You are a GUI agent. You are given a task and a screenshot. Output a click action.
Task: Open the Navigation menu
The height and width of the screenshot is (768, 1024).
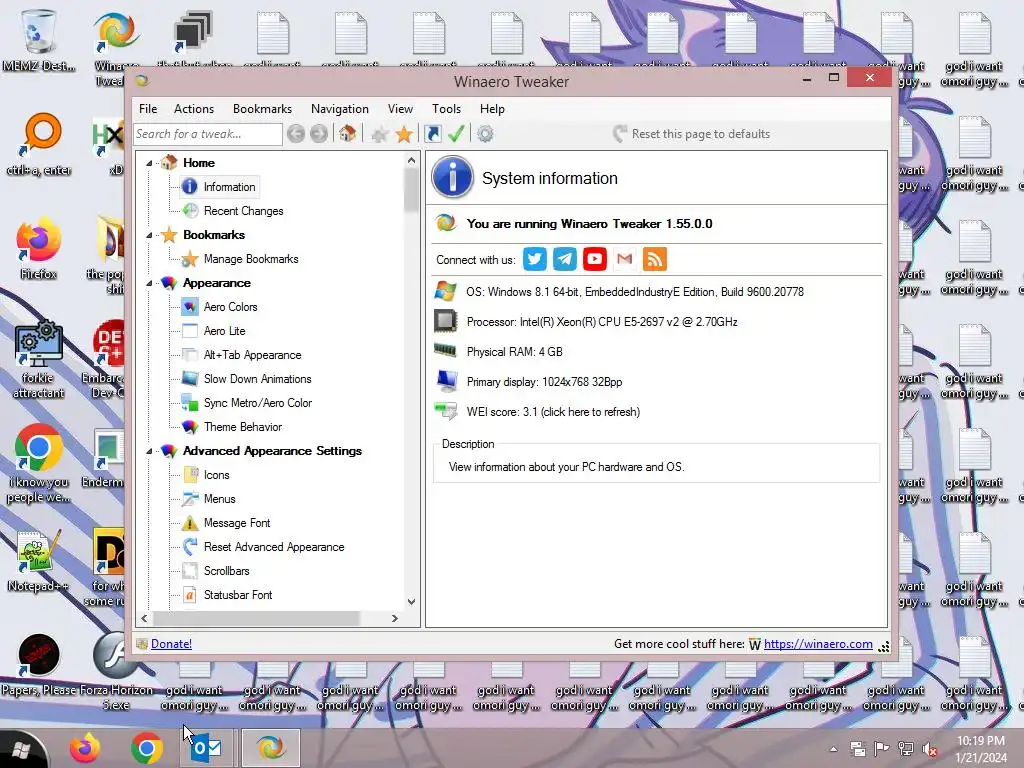(340, 109)
